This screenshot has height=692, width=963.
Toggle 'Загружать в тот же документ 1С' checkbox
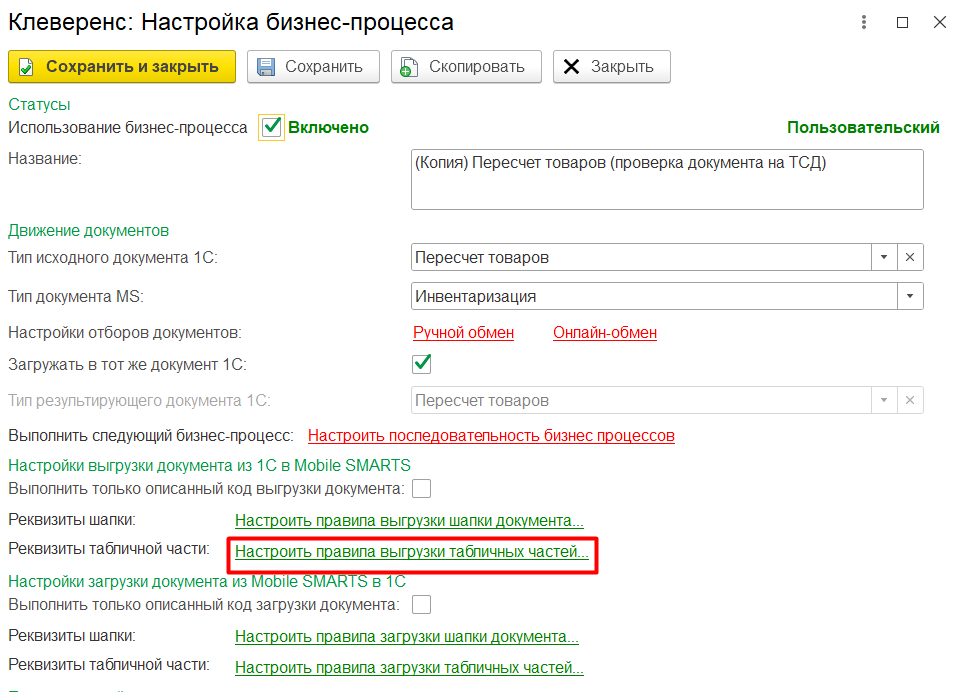pos(422,363)
